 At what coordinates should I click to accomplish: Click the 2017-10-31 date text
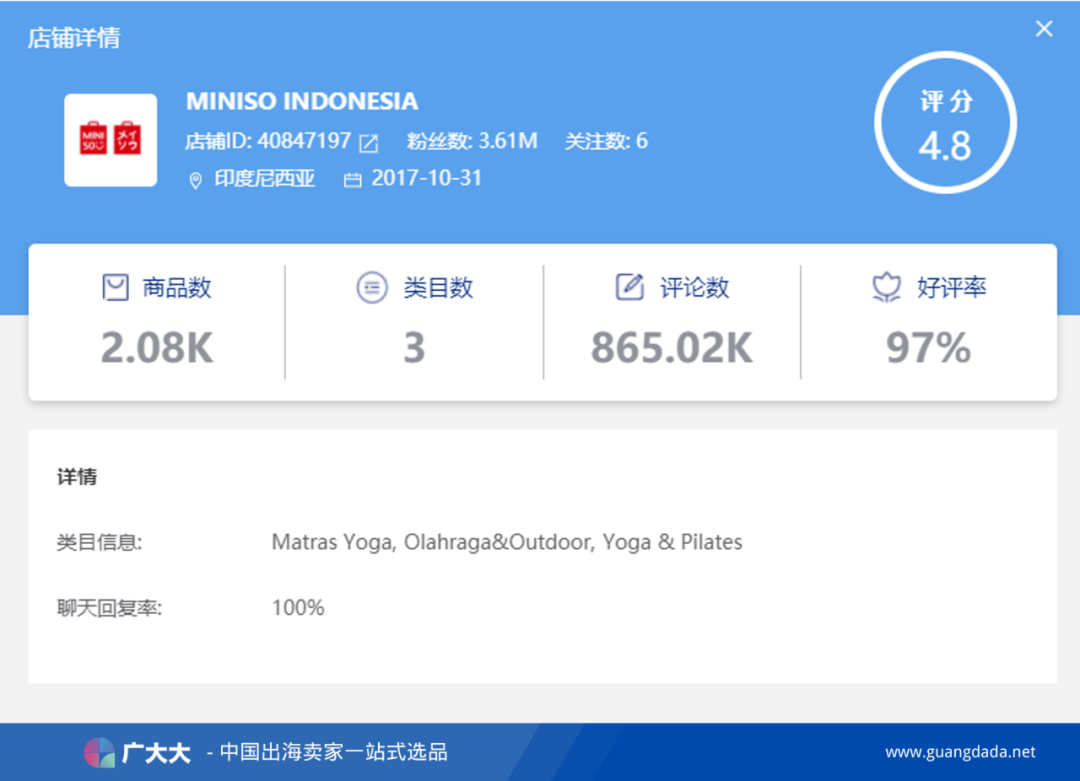point(426,178)
